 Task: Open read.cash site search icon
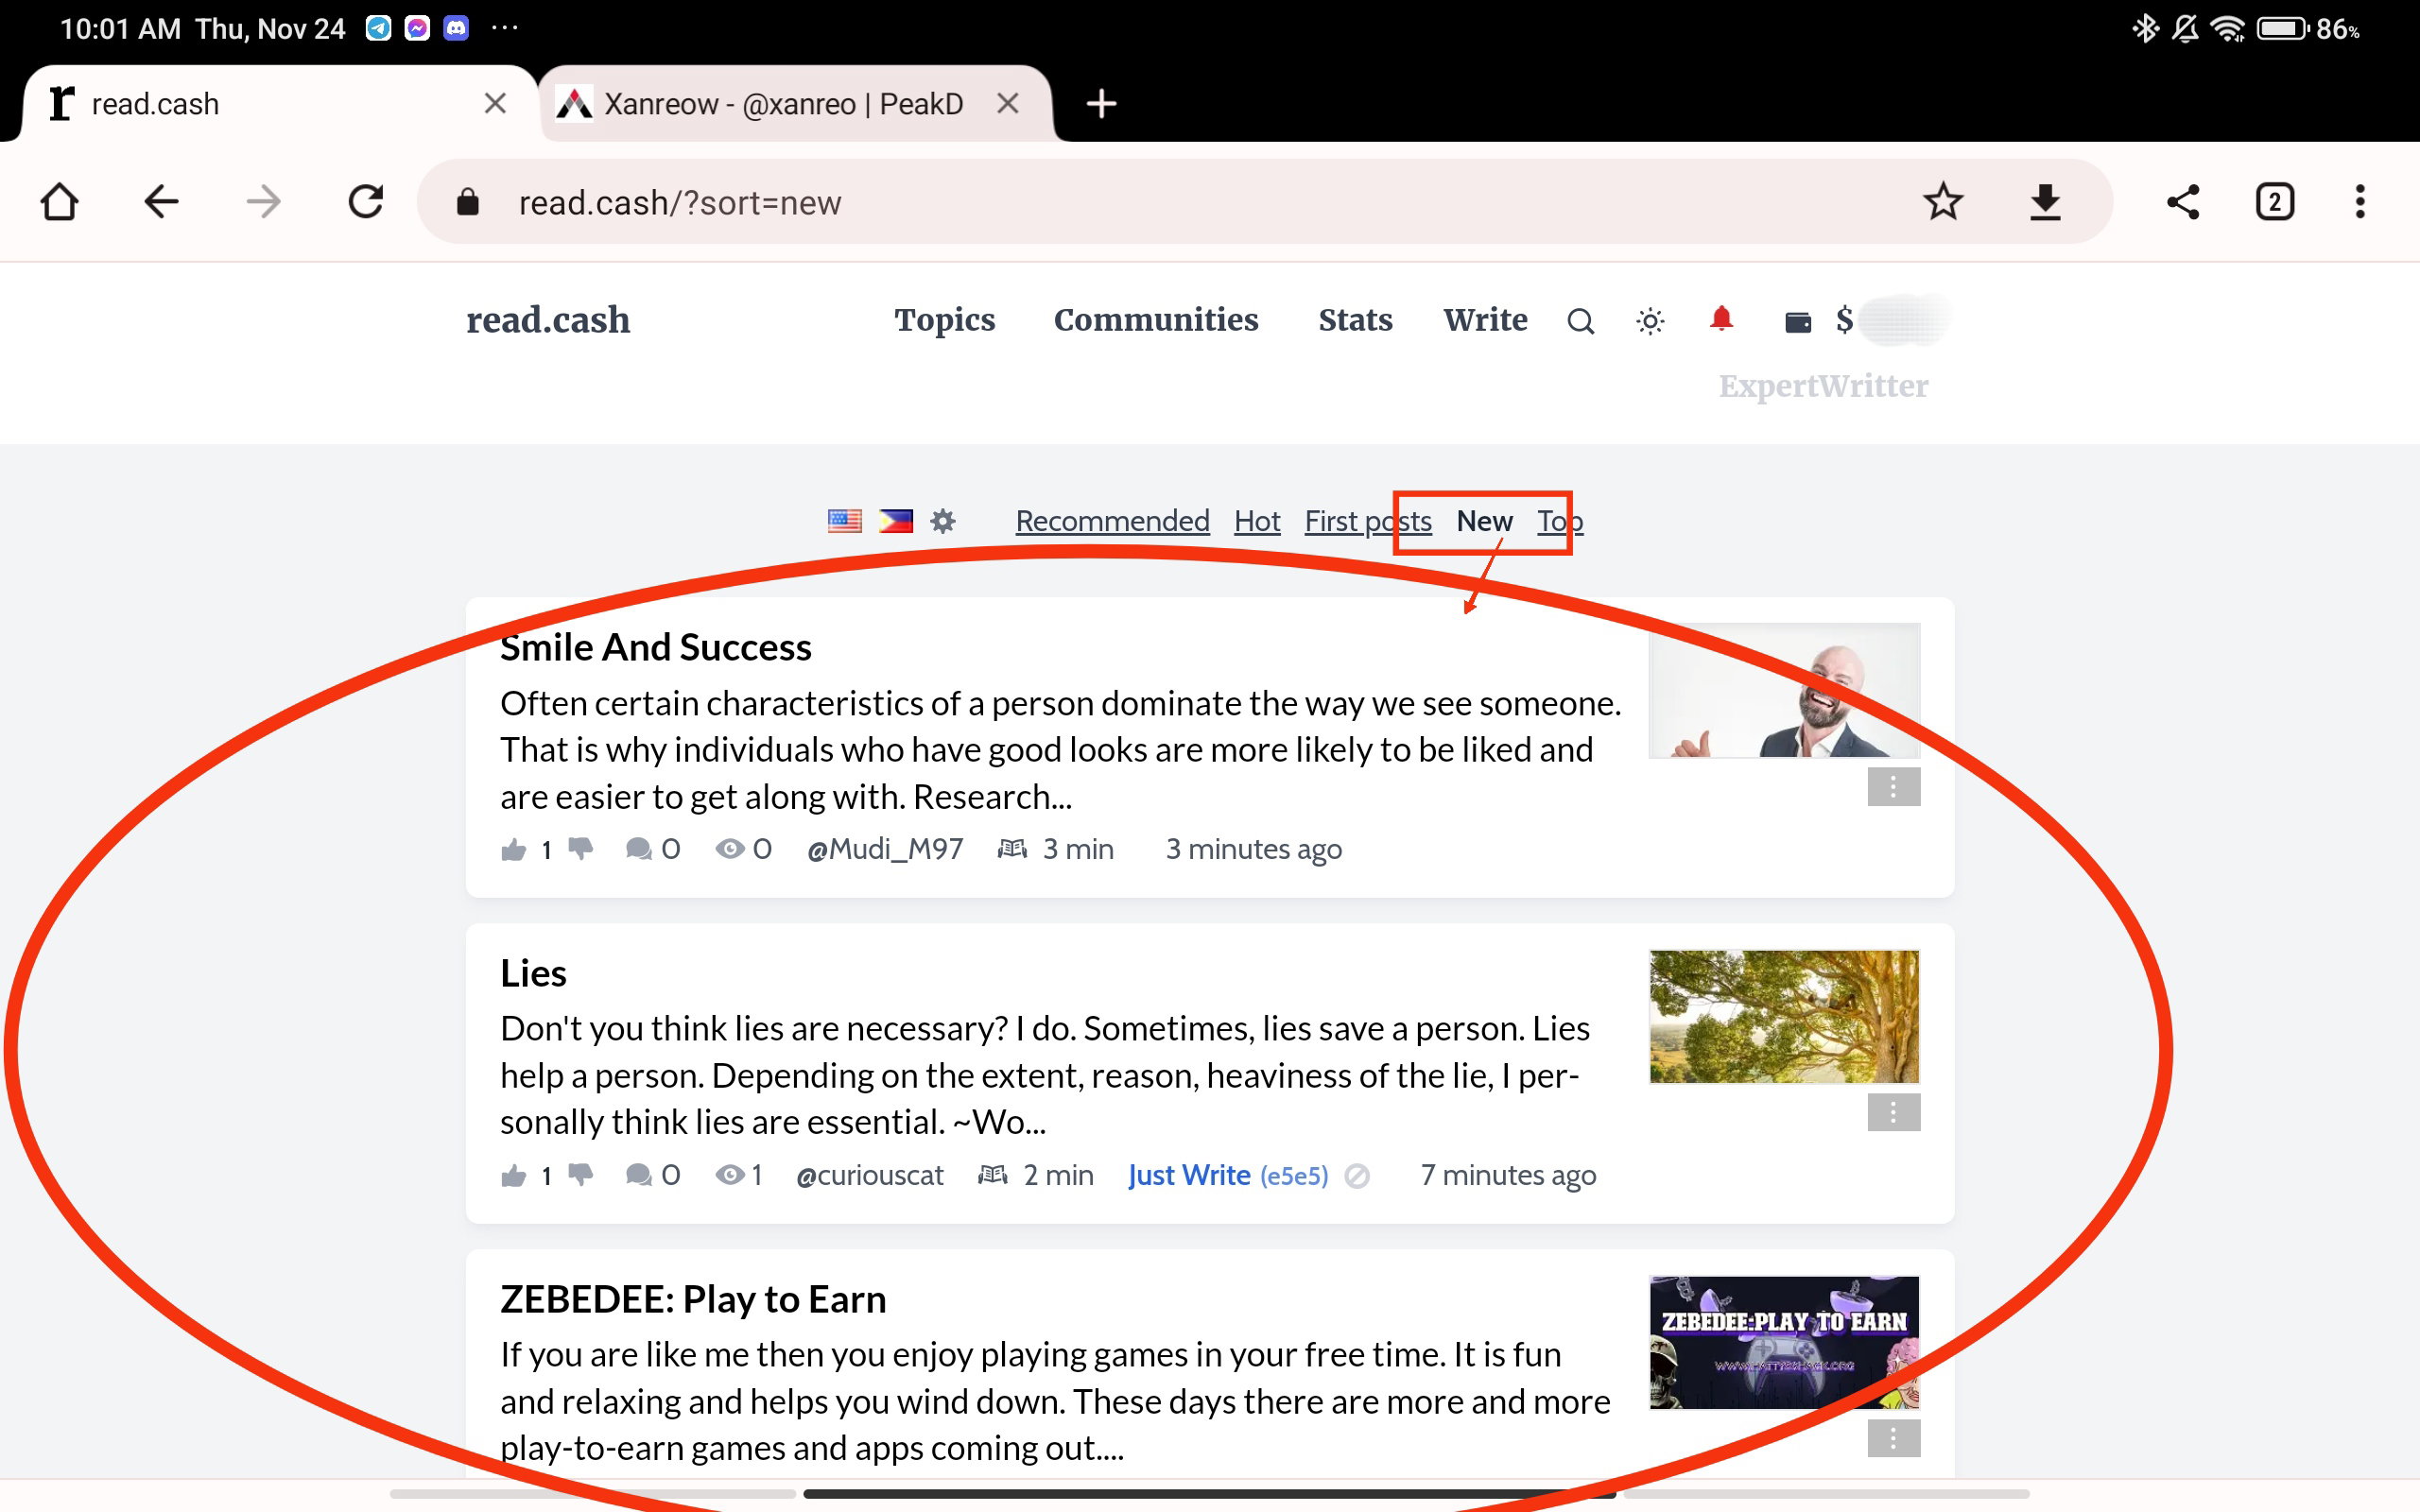click(x=1580, y=321)
